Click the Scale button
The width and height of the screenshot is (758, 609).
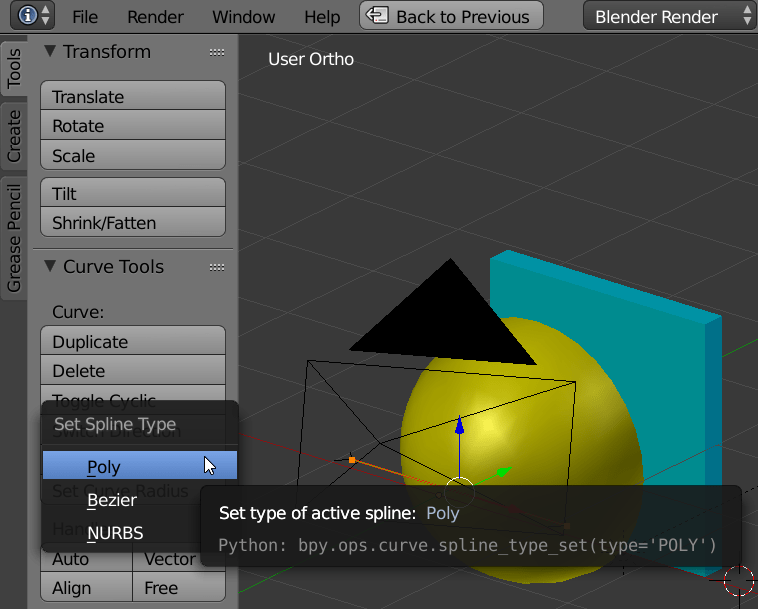coord(133,155)
